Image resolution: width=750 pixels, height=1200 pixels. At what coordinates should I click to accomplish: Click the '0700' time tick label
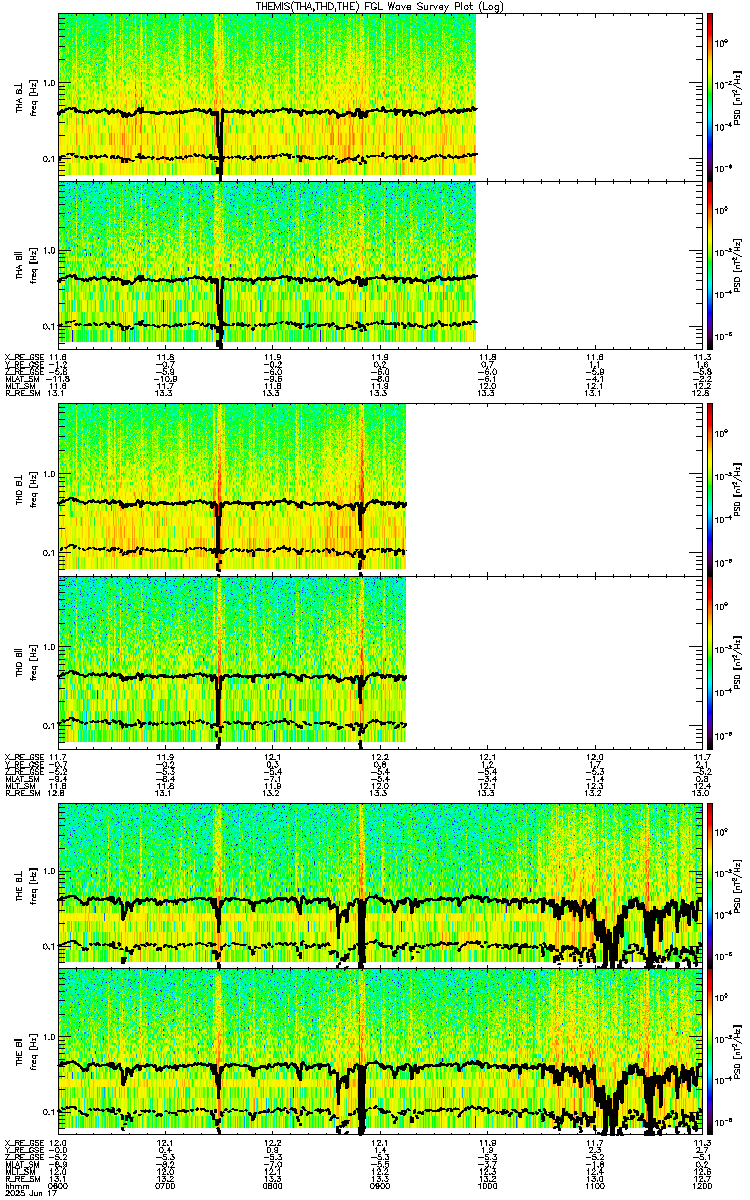166,1186
